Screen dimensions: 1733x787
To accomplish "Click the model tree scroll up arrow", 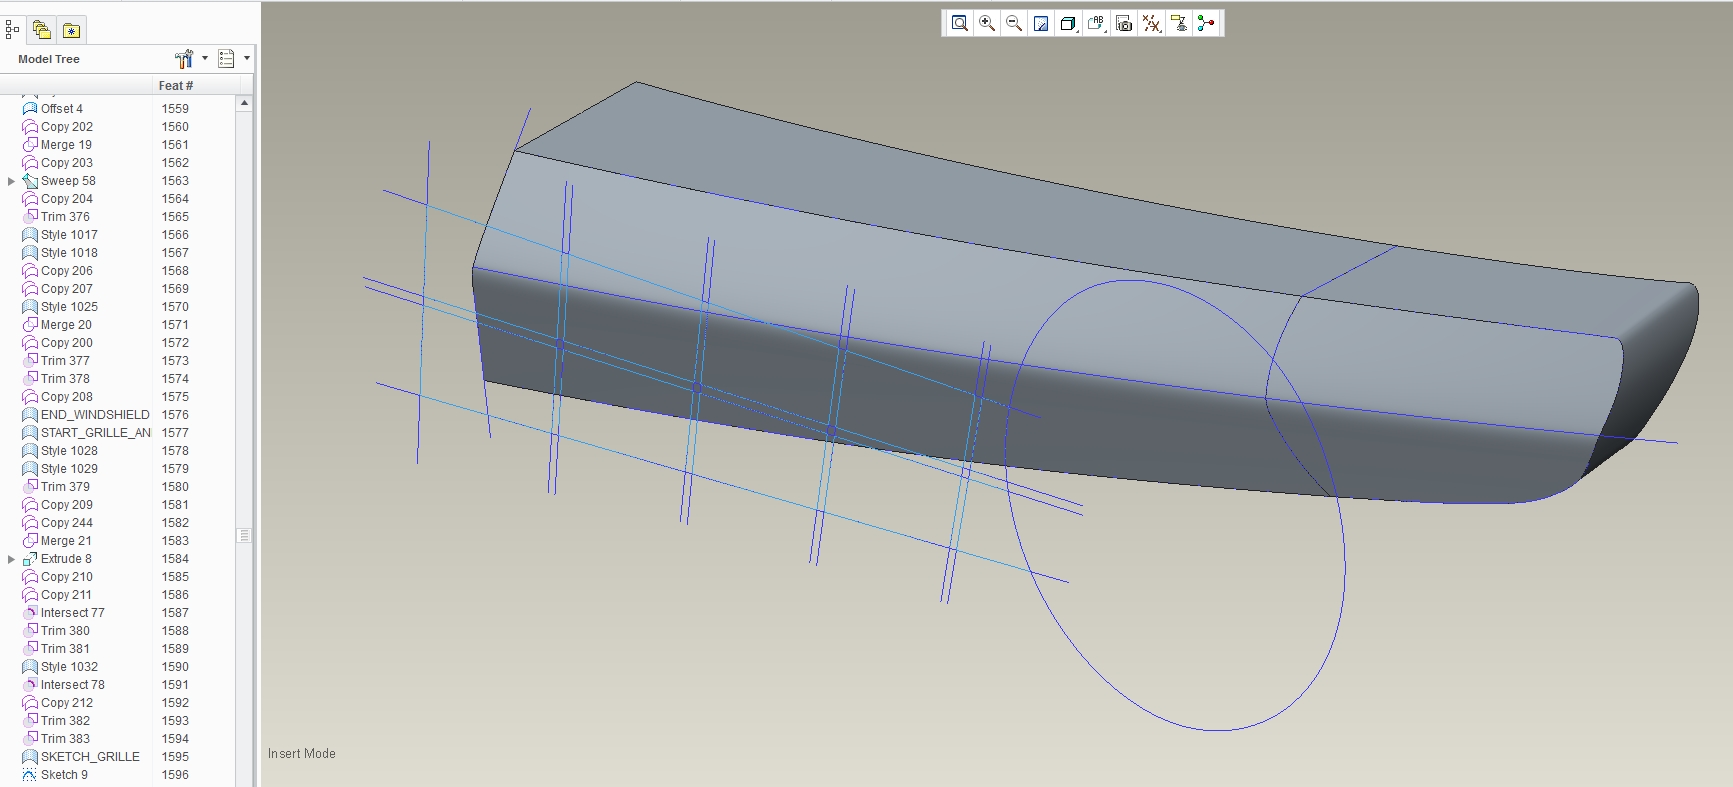I will pos(244,103).
